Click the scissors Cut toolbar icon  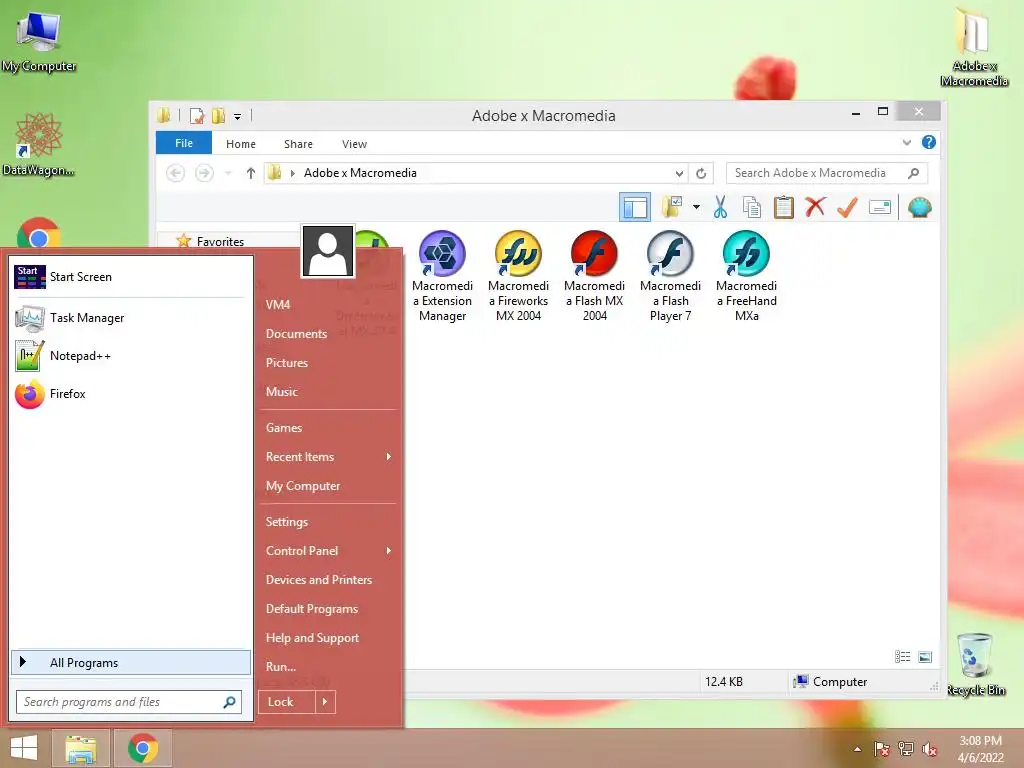(x=720, y=208)
